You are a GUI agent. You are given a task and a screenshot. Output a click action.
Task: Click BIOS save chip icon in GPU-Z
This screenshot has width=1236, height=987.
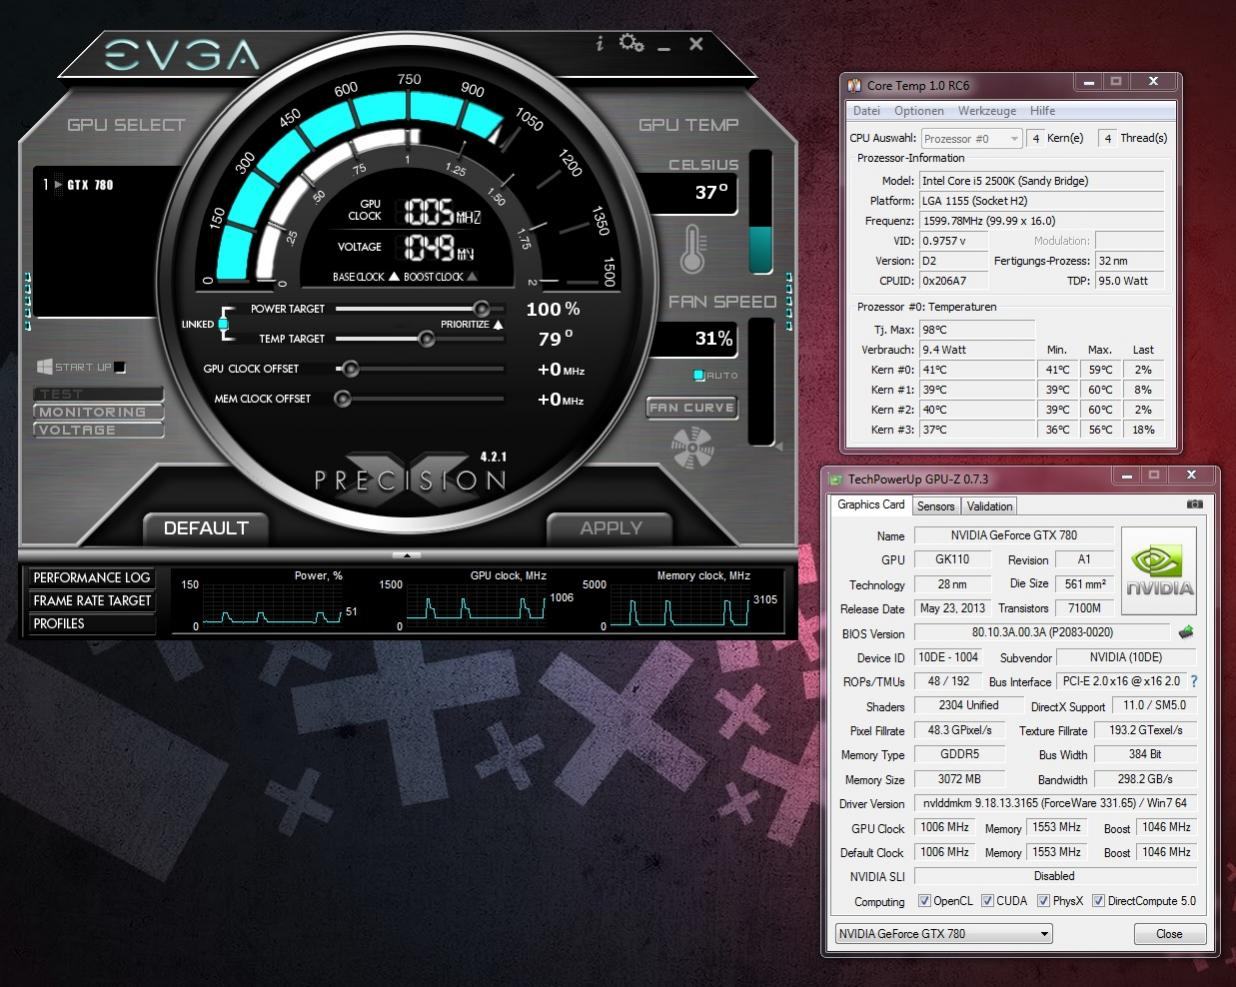pos(1186,632)
